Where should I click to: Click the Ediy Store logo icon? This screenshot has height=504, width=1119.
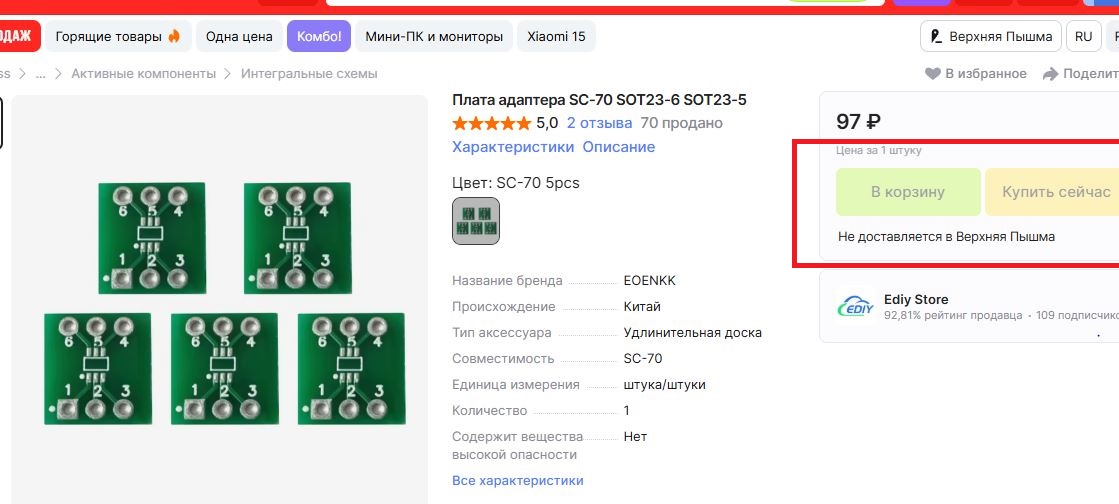[x=856, y=306]
